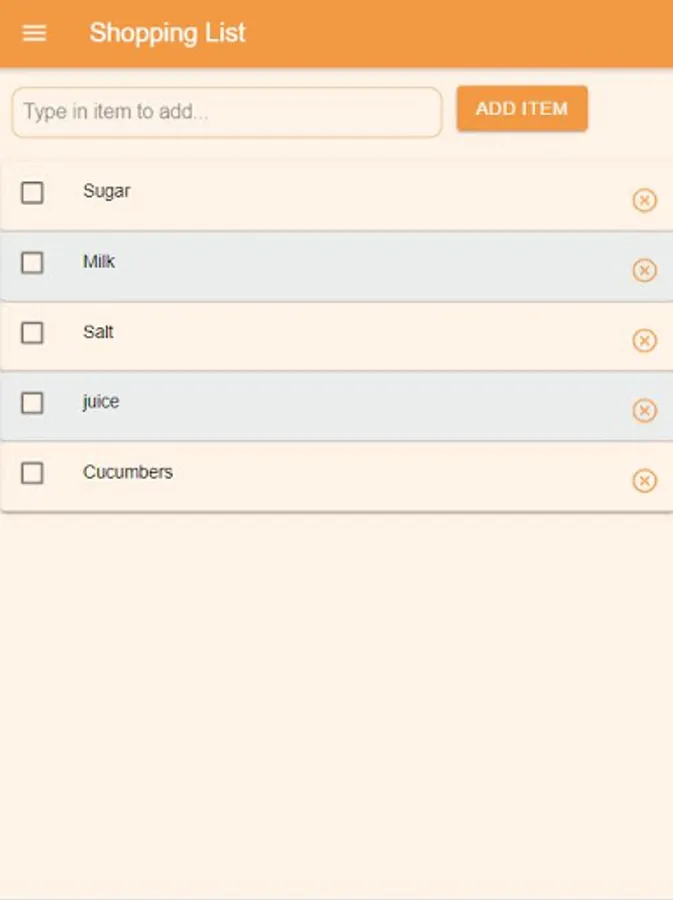Image resolution: width=673 pixels, height=900 pixels.
Task: Select the Salt item text
Action: click(x=98, y=332)
